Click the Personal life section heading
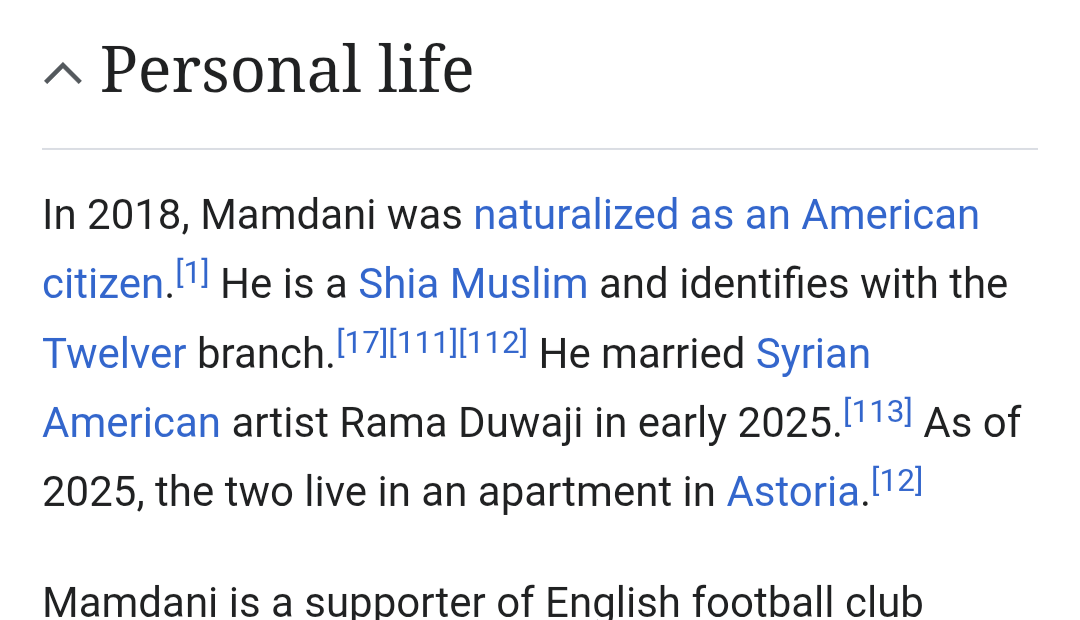Image resolution: width=1080 pixels, height=620 pixels. coord(287,69)
